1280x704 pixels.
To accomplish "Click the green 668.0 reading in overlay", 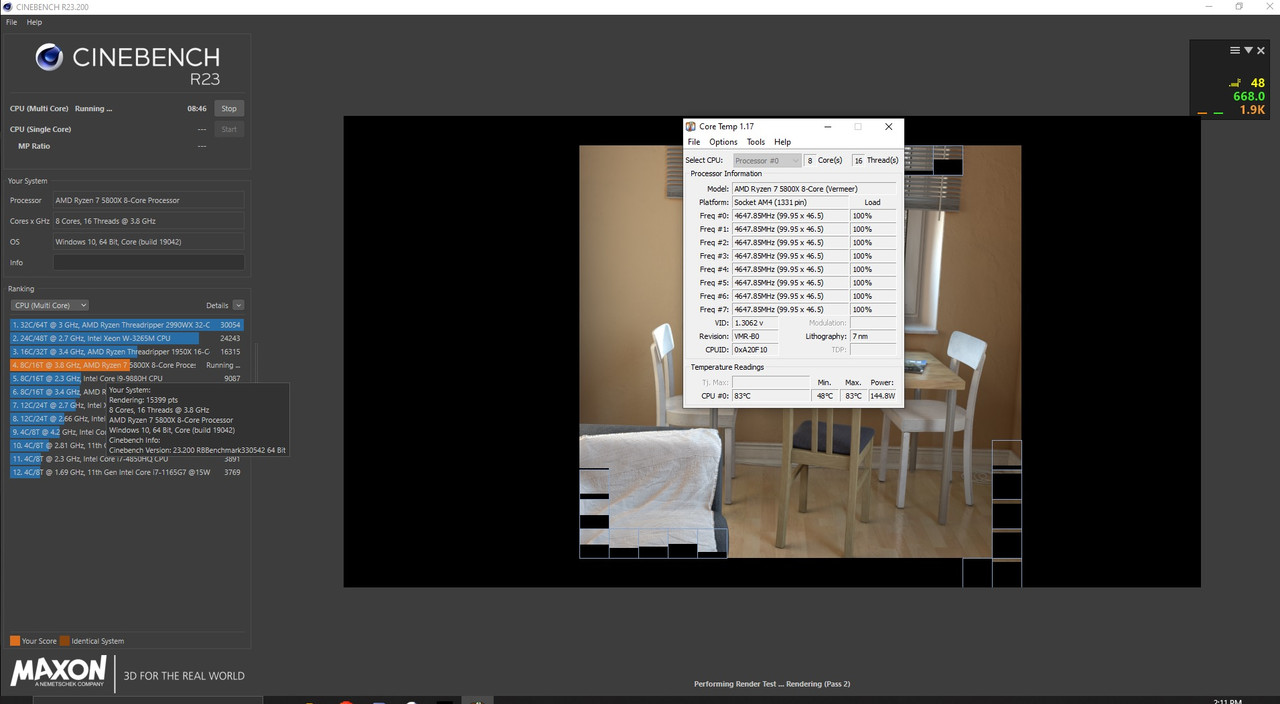I will tap(1249, 97).
